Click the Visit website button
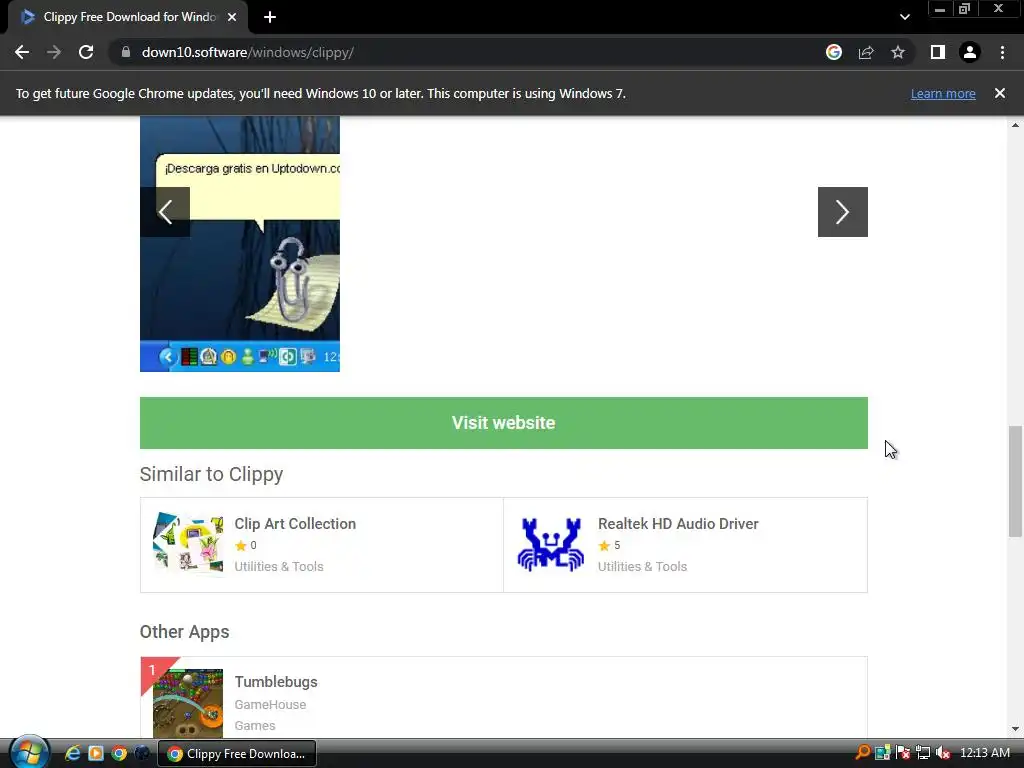 click(504, 423)
